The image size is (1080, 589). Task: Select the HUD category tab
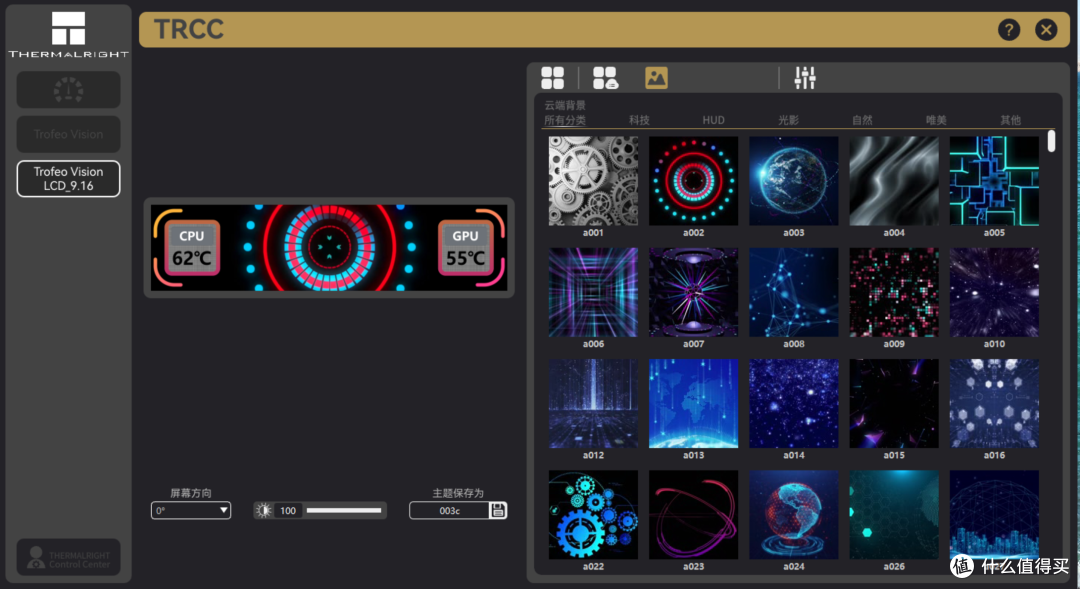[x=714, y=120]
